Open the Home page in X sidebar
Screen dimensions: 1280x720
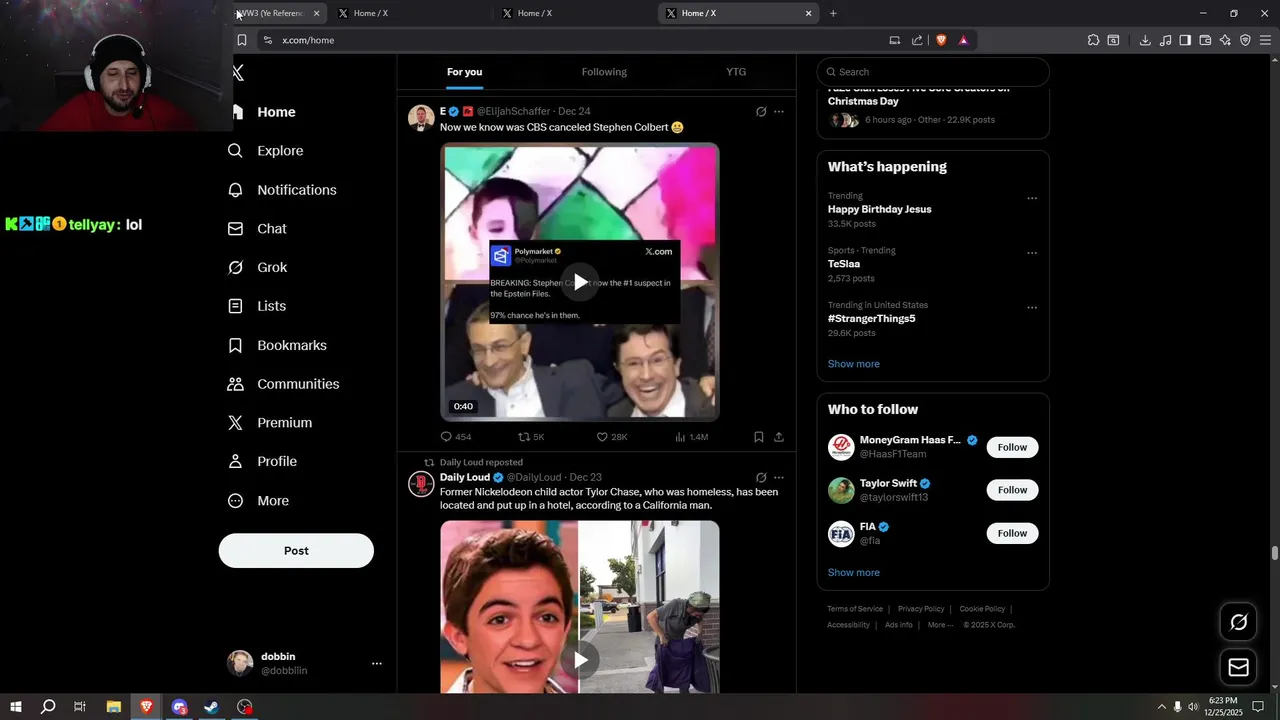(x=264, y=112)
